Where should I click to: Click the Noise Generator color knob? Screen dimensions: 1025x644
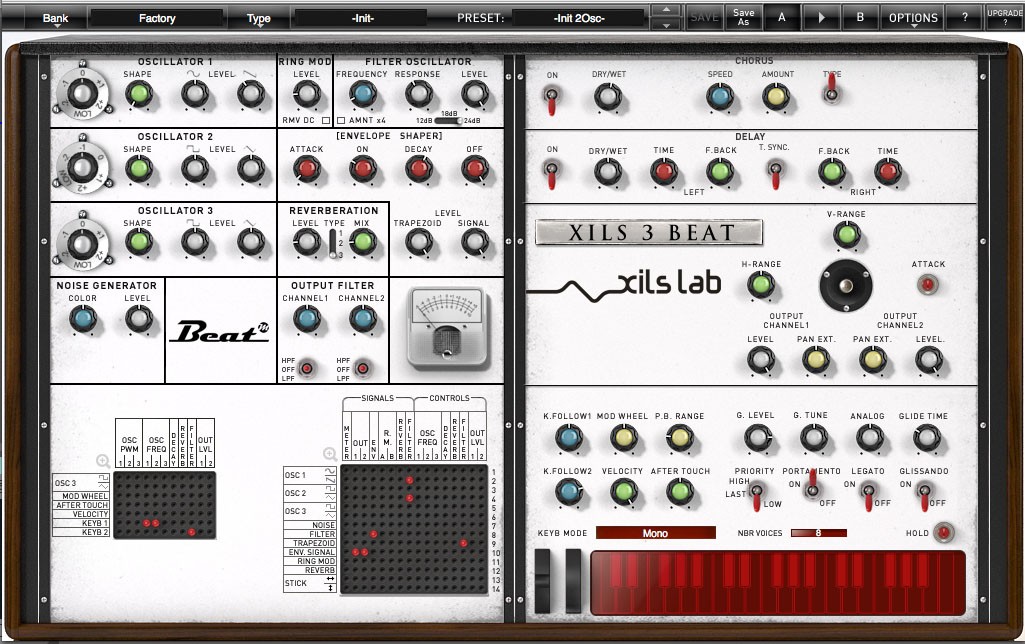(x=82, y=319)
